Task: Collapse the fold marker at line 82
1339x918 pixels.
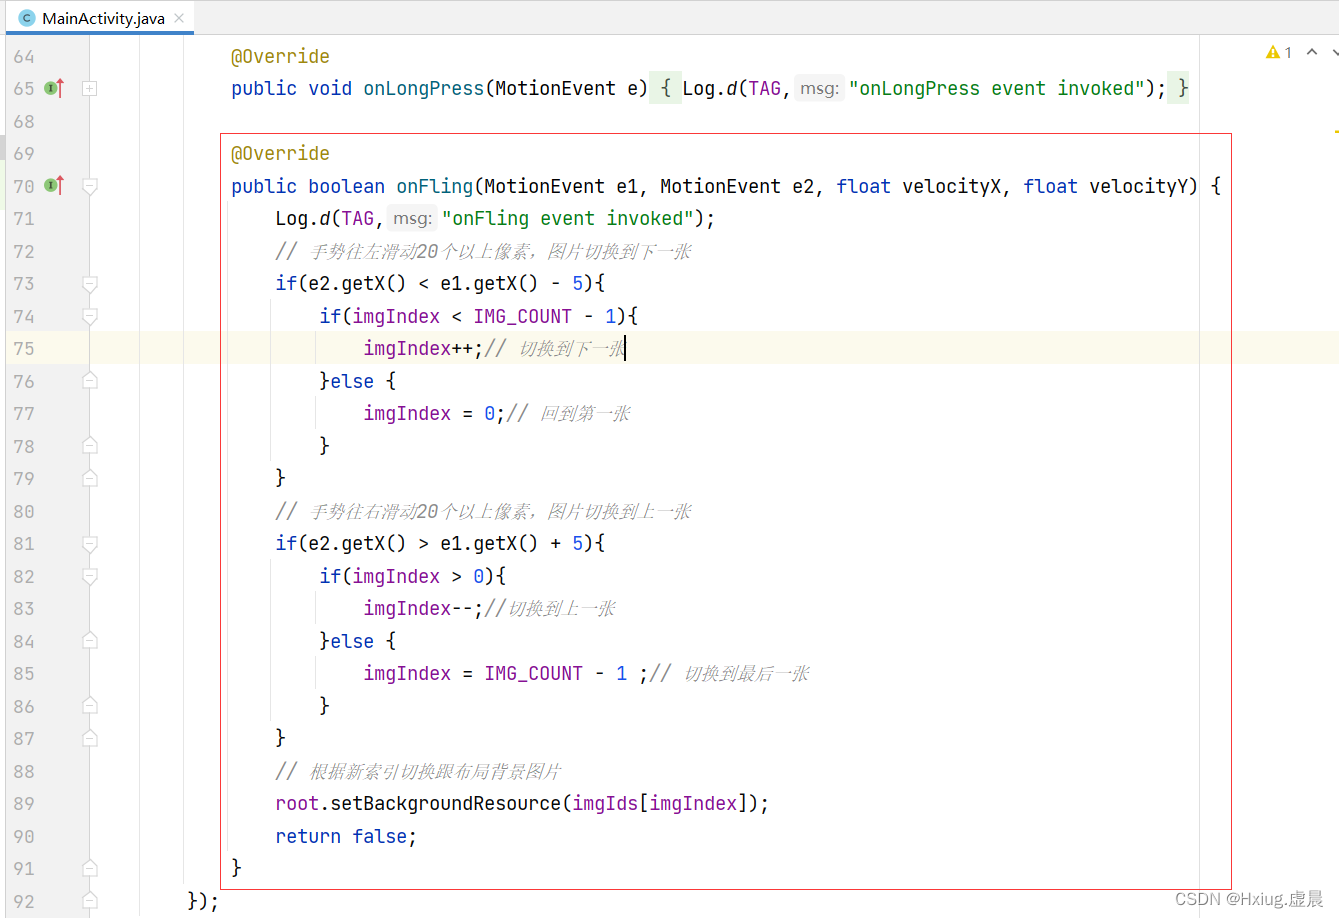Action: pyautogui.click(x=89, y=576)
